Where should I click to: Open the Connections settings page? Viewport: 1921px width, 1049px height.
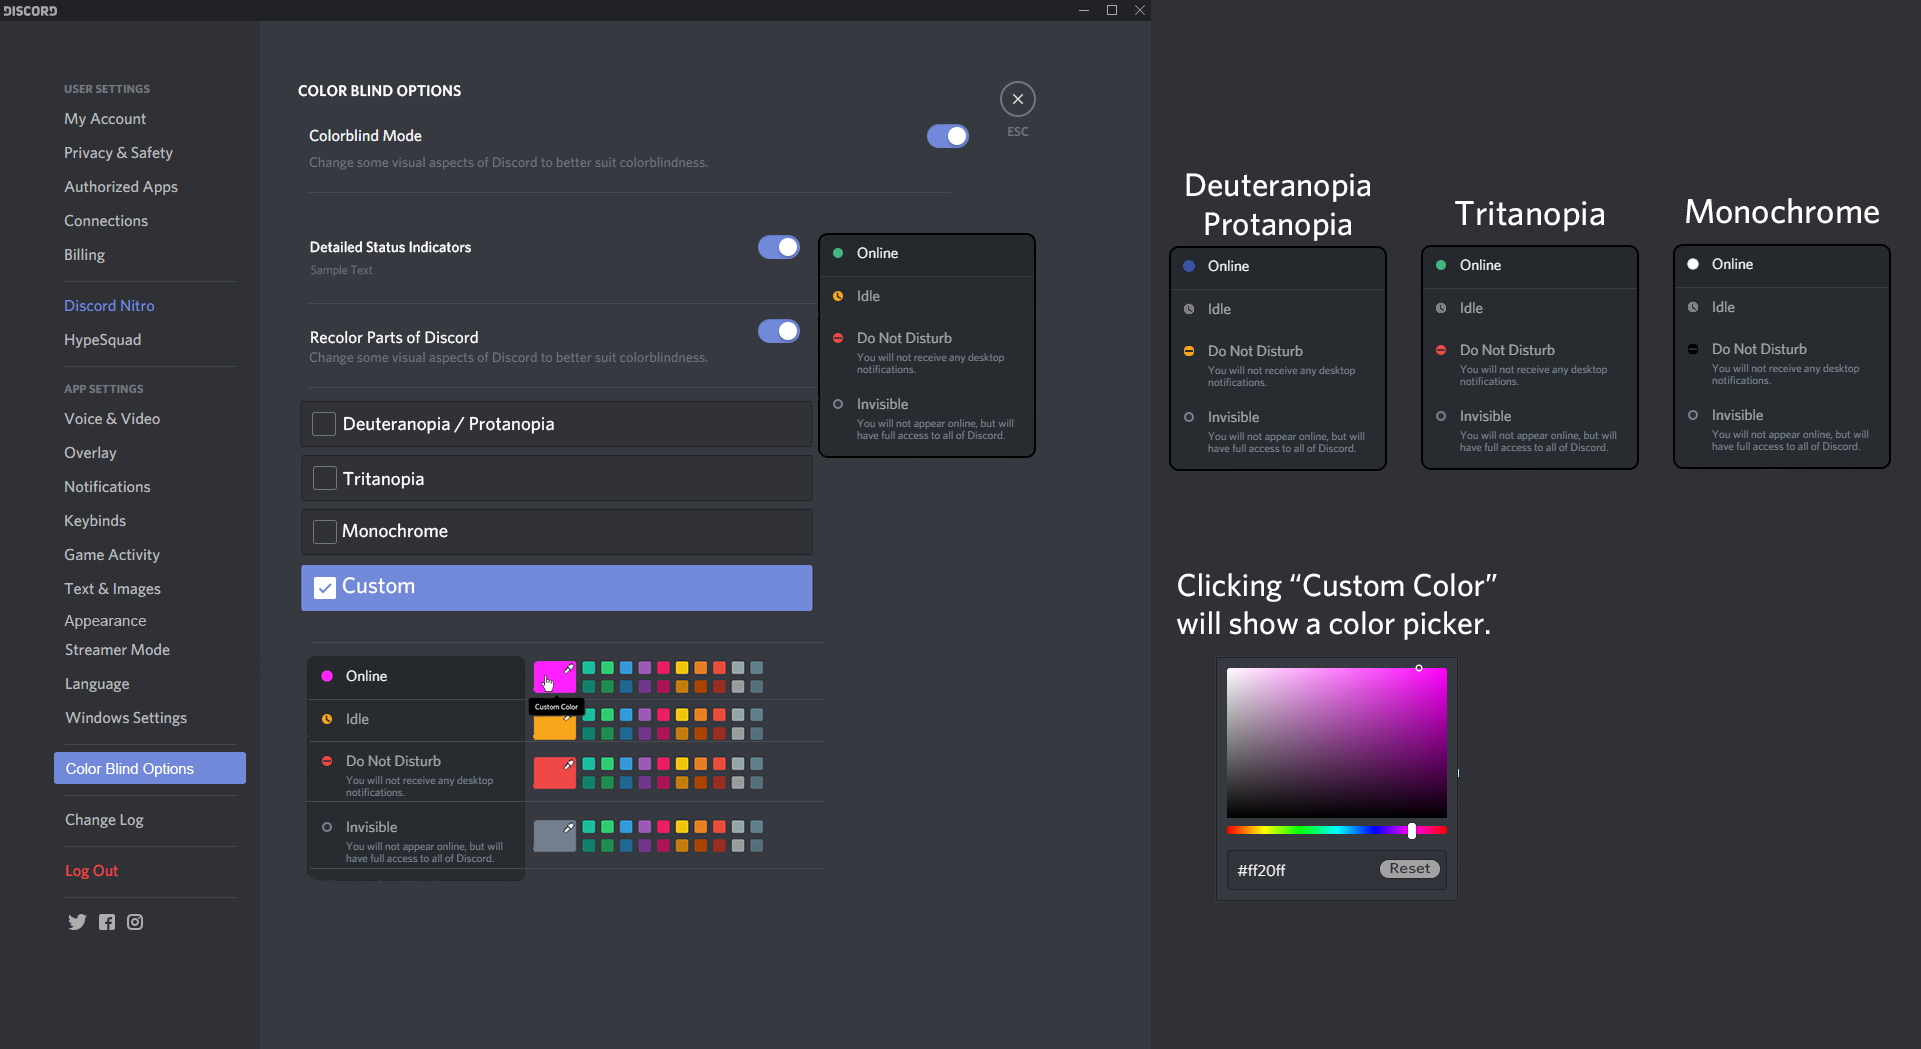click(x=106, y=221)
